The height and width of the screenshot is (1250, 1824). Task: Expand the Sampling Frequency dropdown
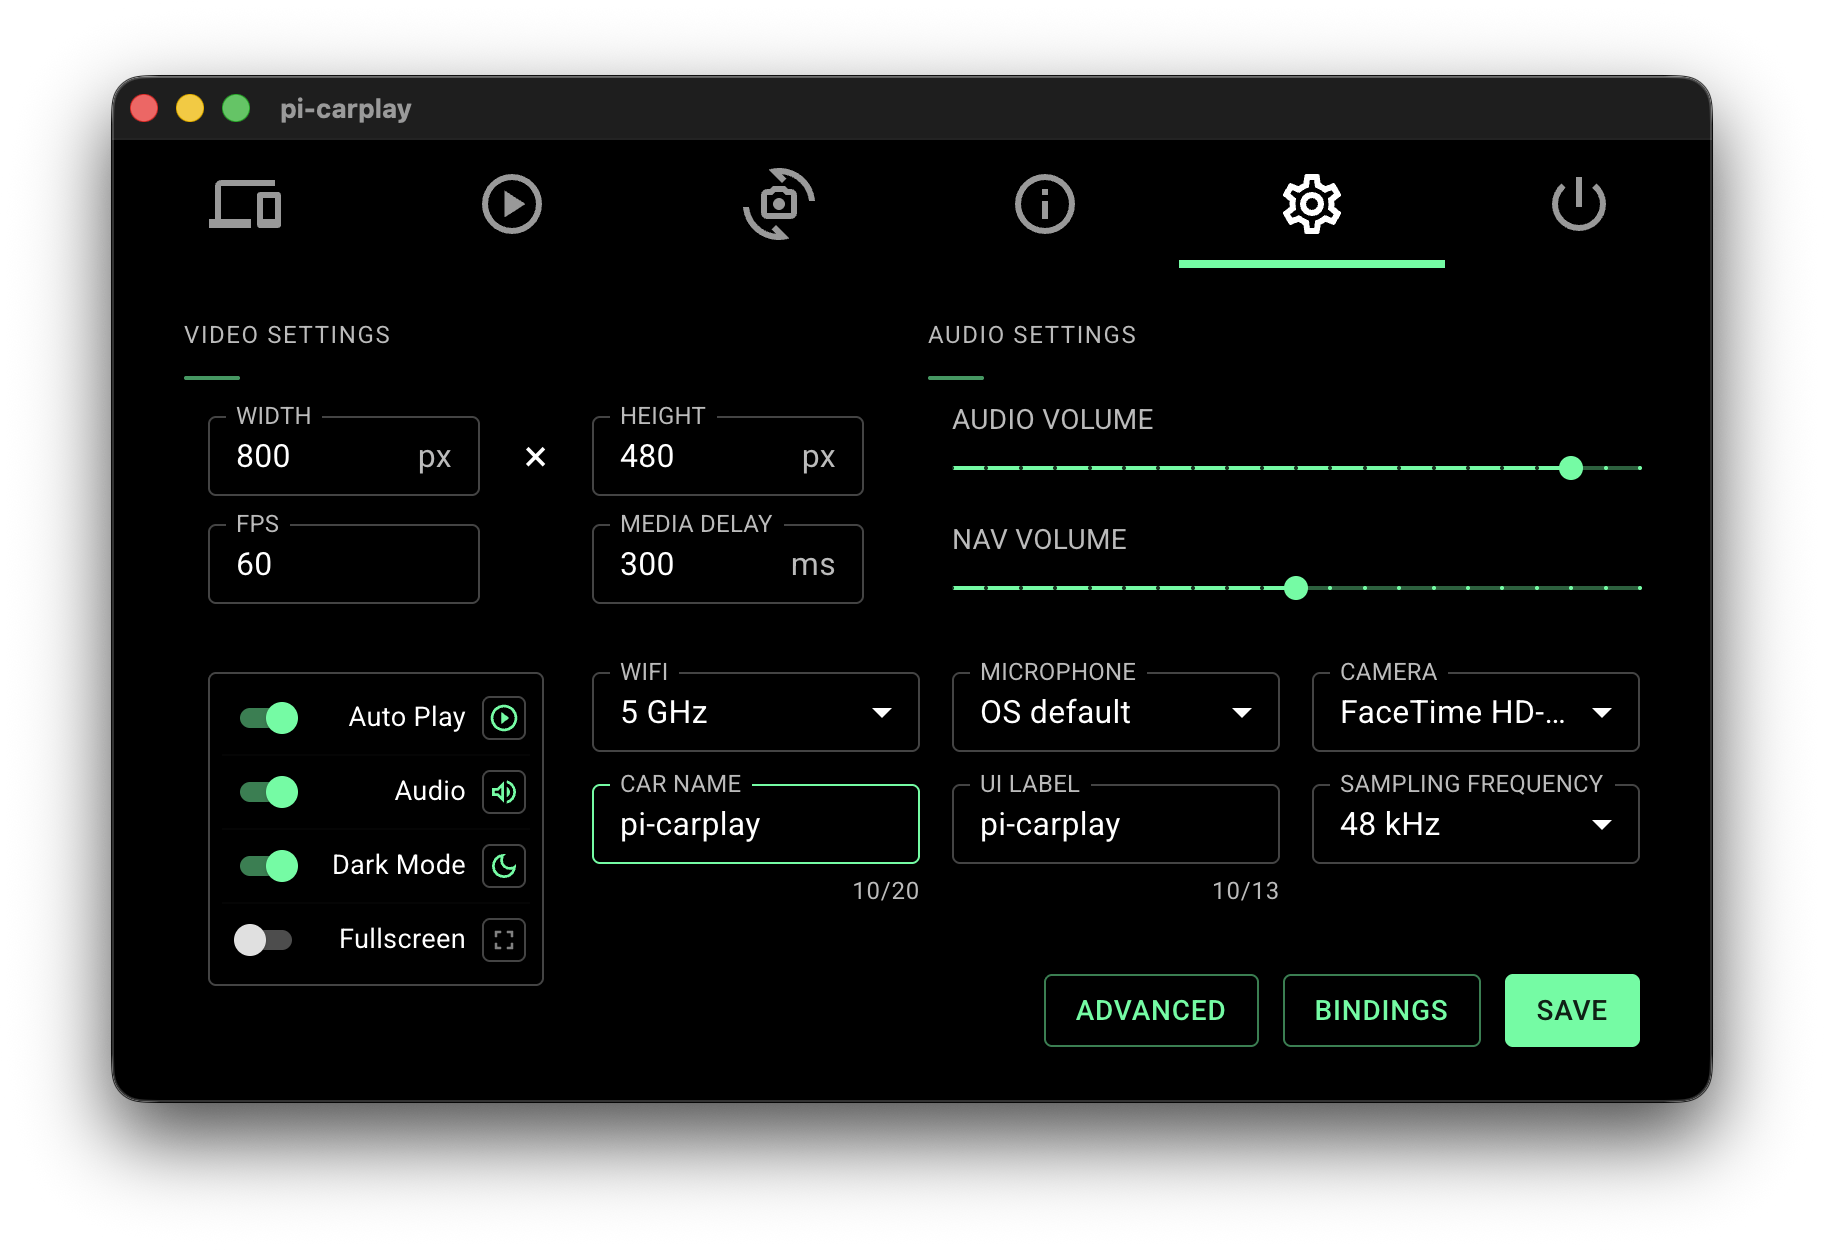click(1475, 824)
